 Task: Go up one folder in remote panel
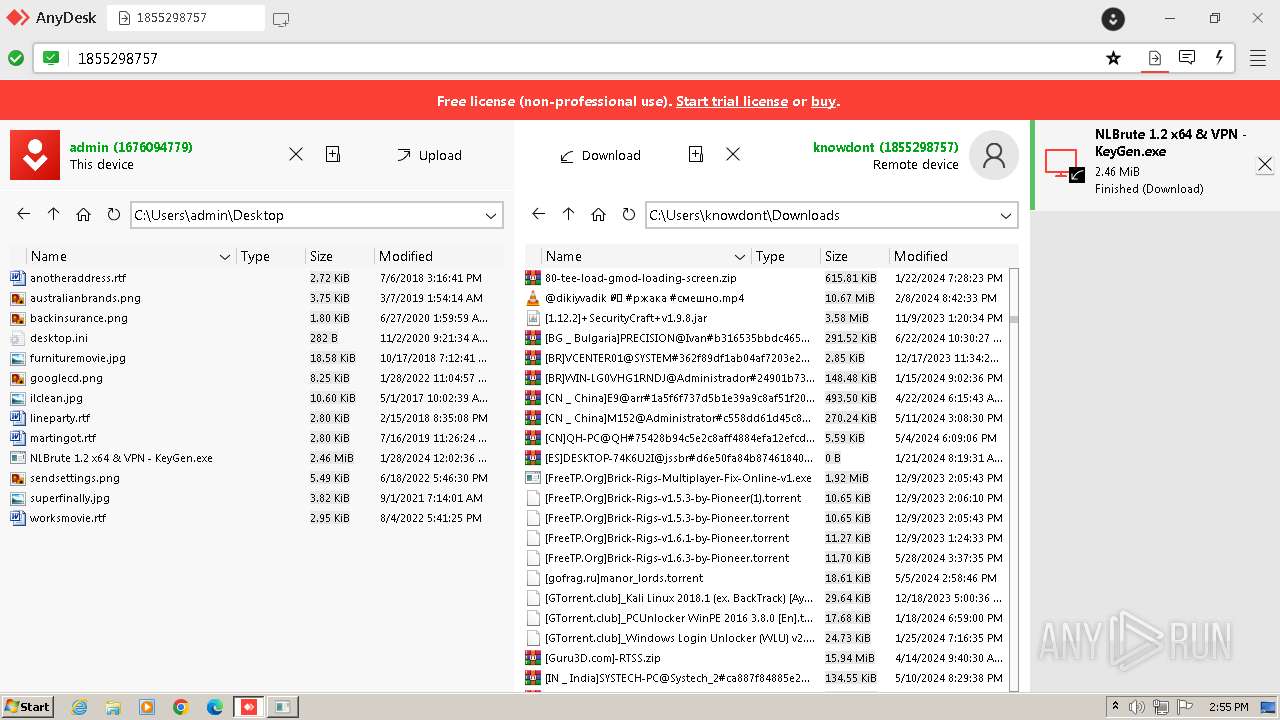click(569, 214)
